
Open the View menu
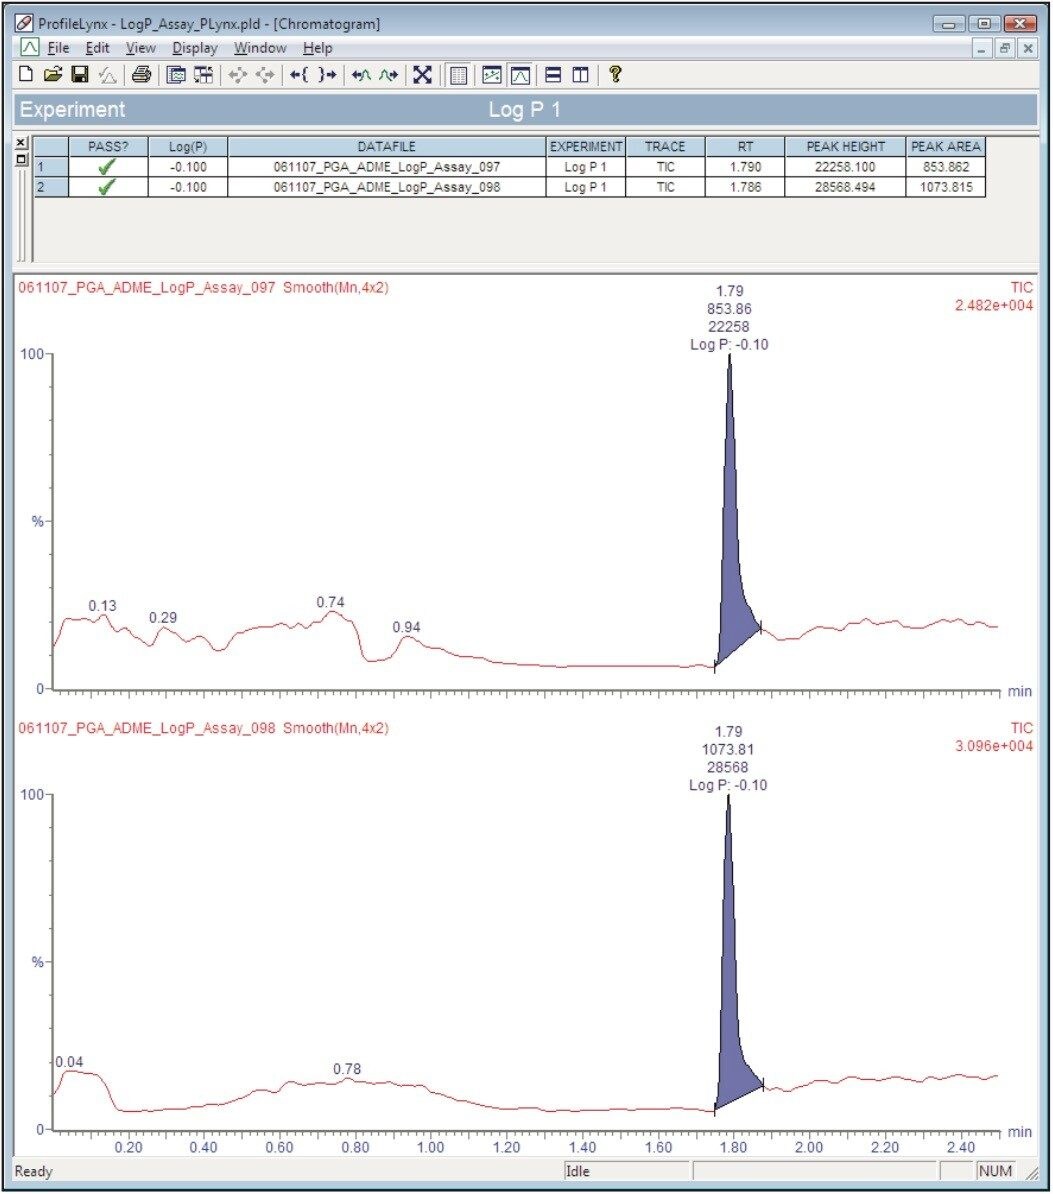140,48
